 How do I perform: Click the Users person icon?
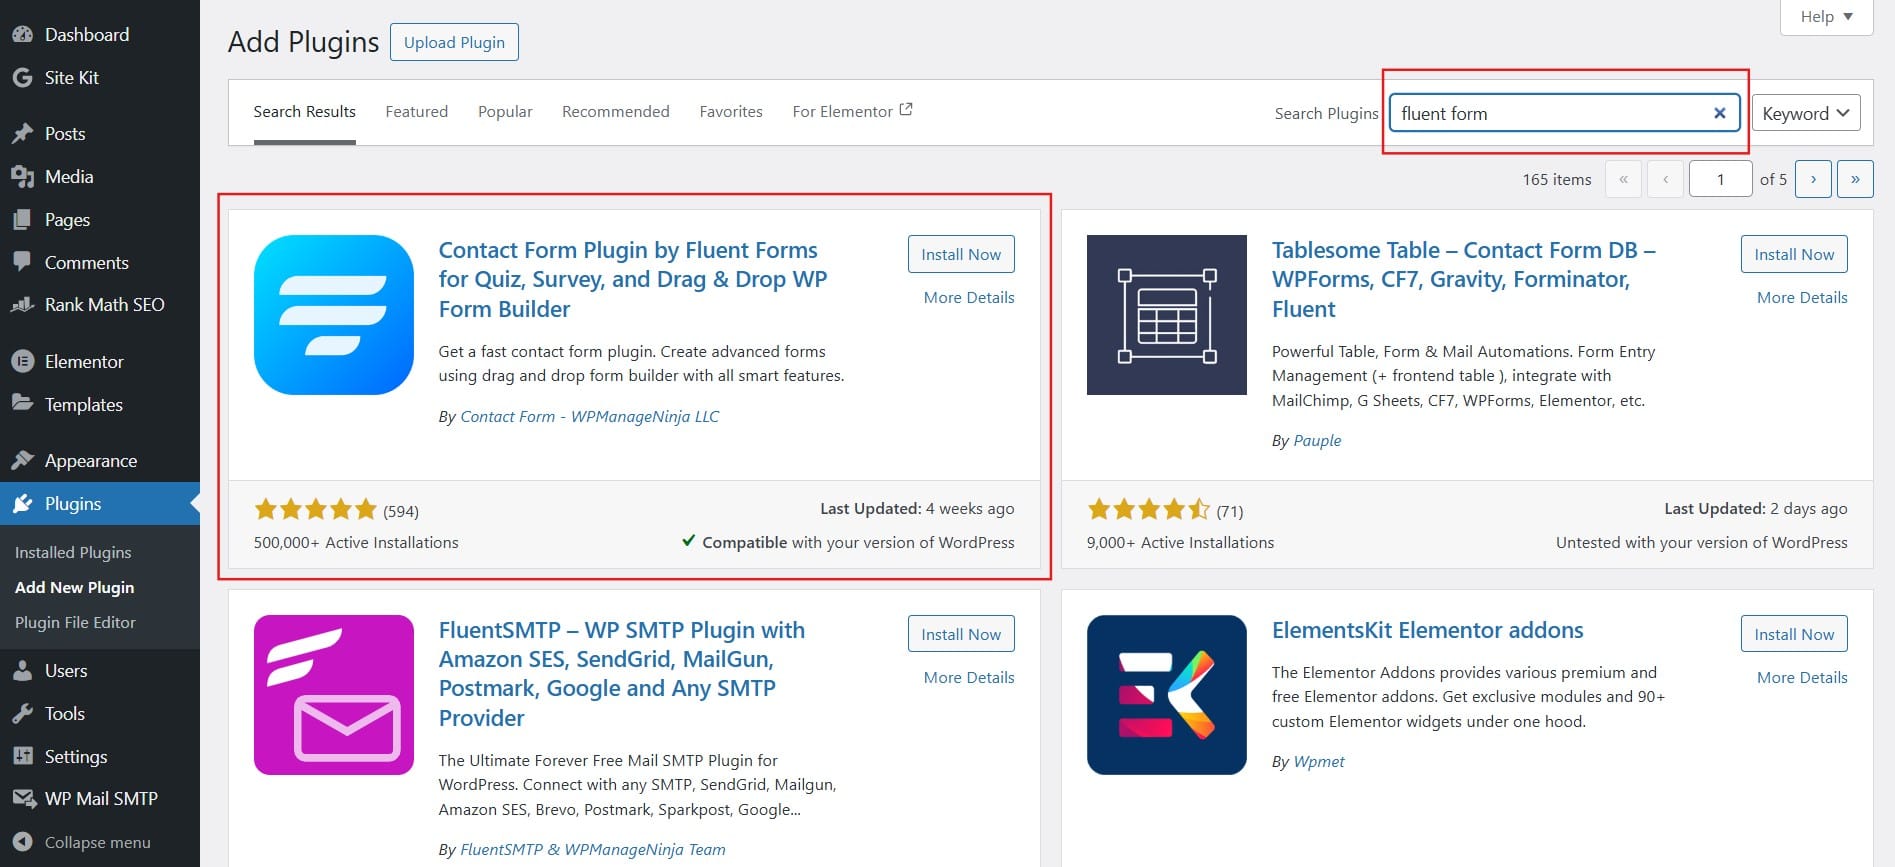click(23, 670)
